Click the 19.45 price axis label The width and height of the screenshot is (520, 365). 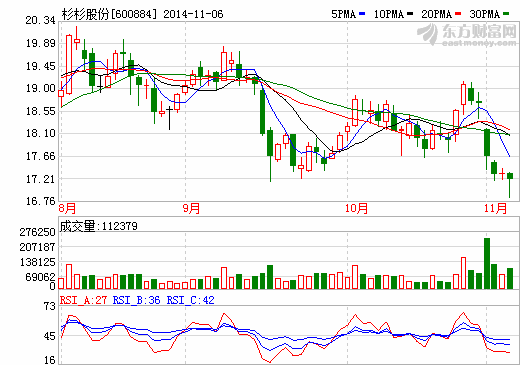[40, 66]
